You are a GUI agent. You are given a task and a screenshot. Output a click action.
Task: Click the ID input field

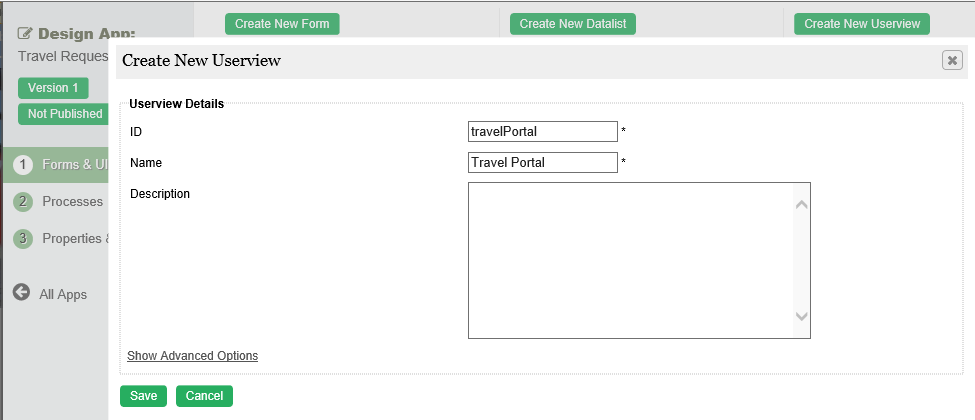click(542, 131)
